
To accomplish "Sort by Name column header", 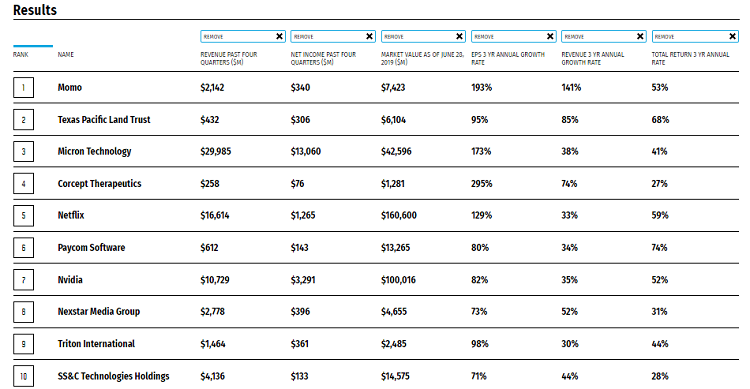I will (66, 55).
